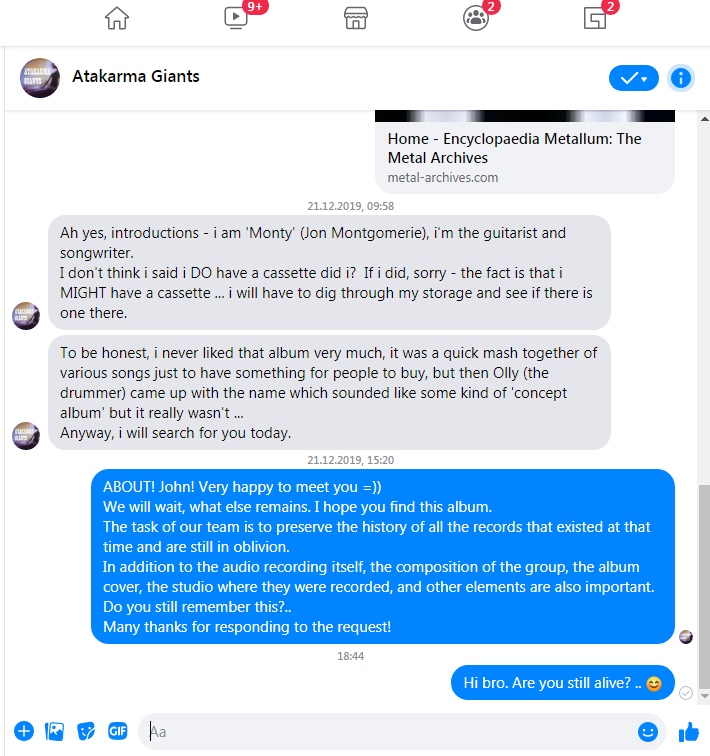The width and height of the screenshot is (710, 756).
Task: Click scrollbar up arrow in chat
Action: [x=705, y=119]
